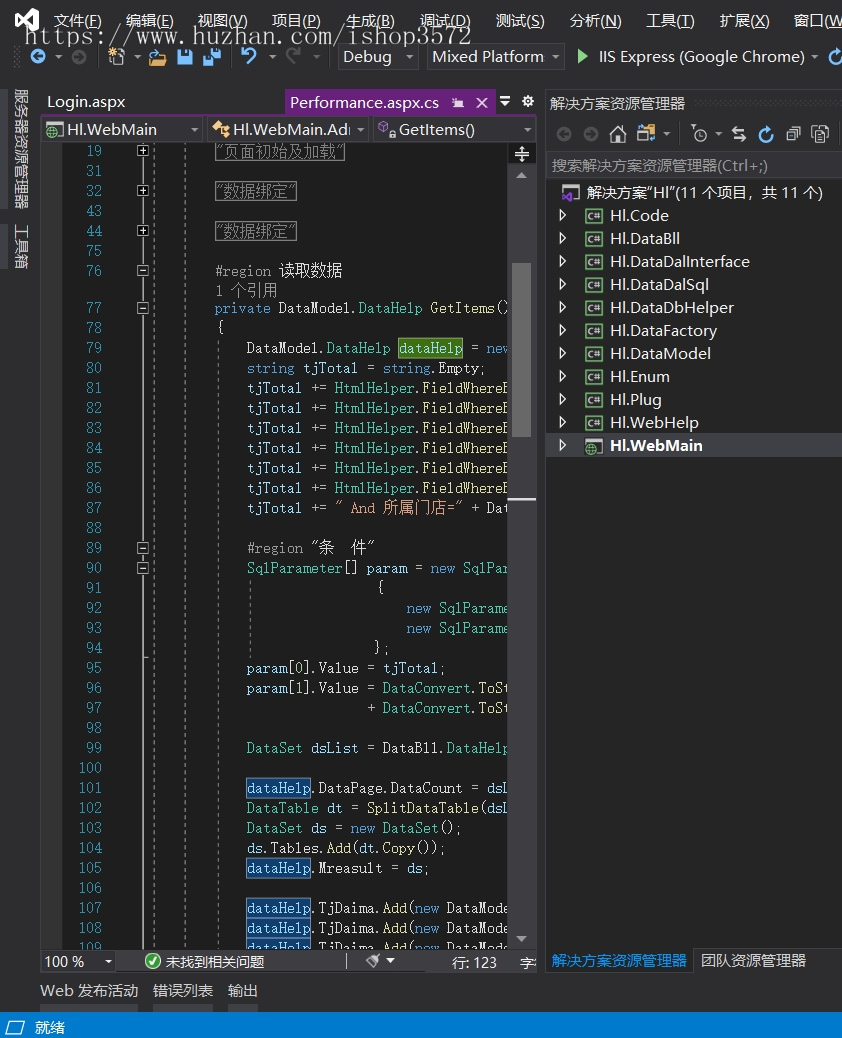Expand the Hl.DataBll project node

(563, 238)
